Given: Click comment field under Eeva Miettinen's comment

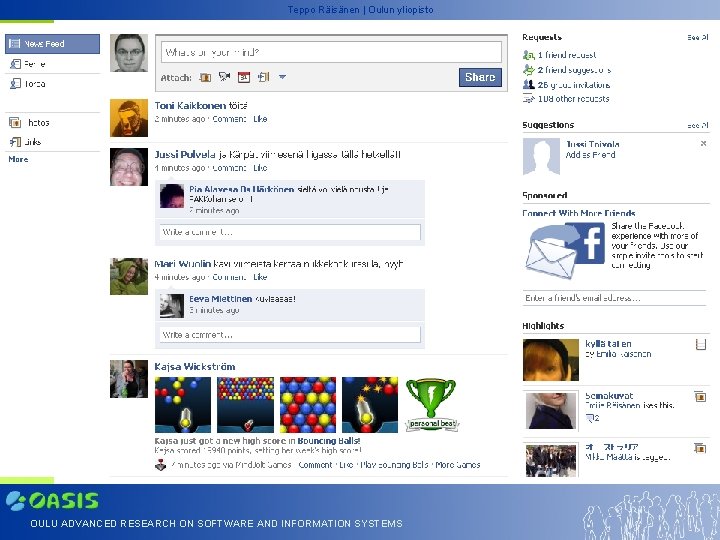Looking at the screenshot, I should [x=290, y=335].
